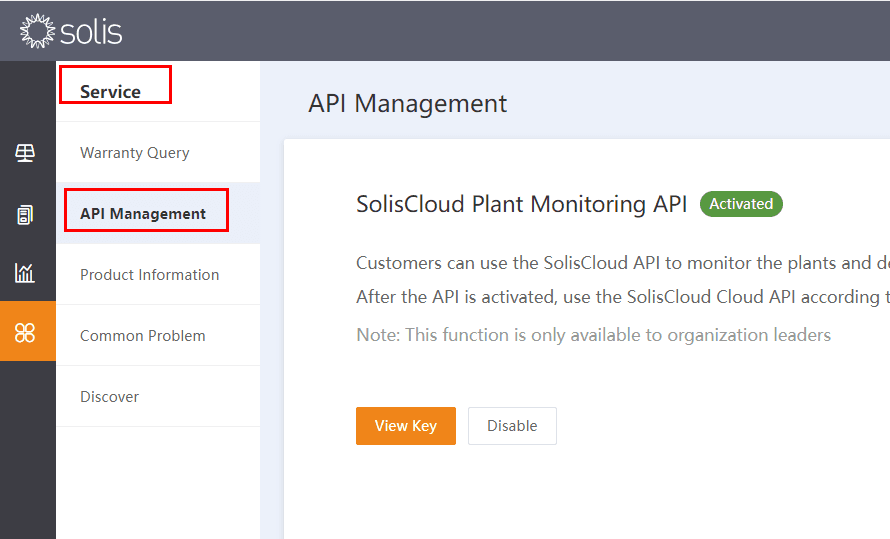Viewport: 890px width, 539px height.
Task: Click the line starting 'Customers can use'
Action: [x=623, y=263]
